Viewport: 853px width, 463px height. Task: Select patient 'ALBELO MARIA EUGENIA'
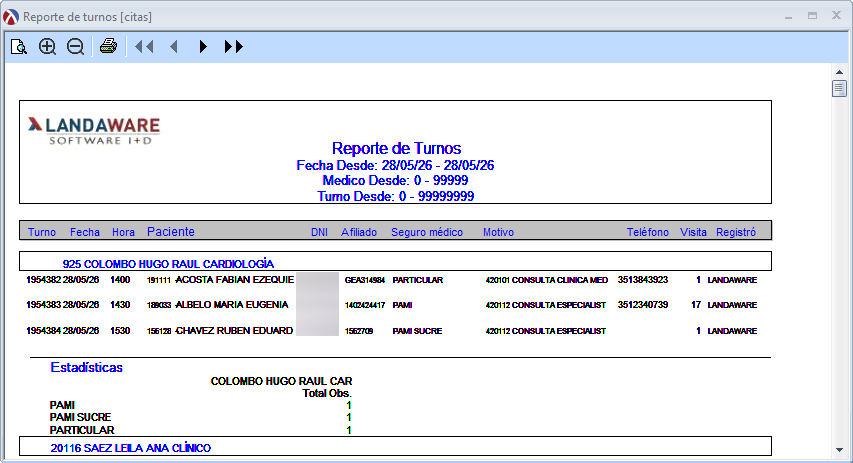(232, 305)
